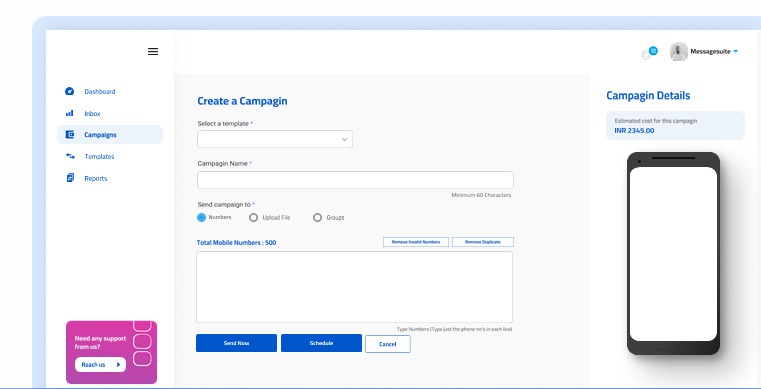Image resolution: width=761 pixels, height=389 pixels.
Task: Open Inbox from sidebar
Action: pyautogui.click(x=92, y=113)
